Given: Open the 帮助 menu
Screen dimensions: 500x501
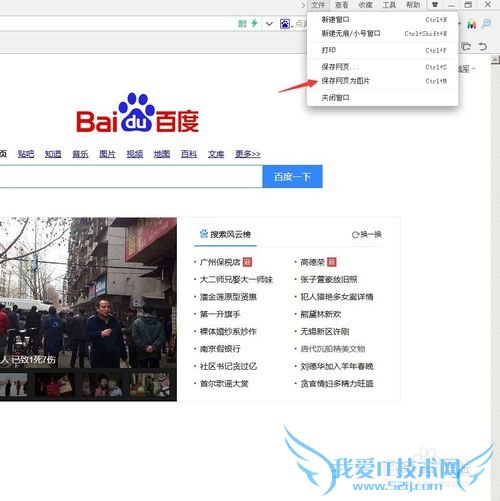Looking at the screenshot, I should [413, 5].
